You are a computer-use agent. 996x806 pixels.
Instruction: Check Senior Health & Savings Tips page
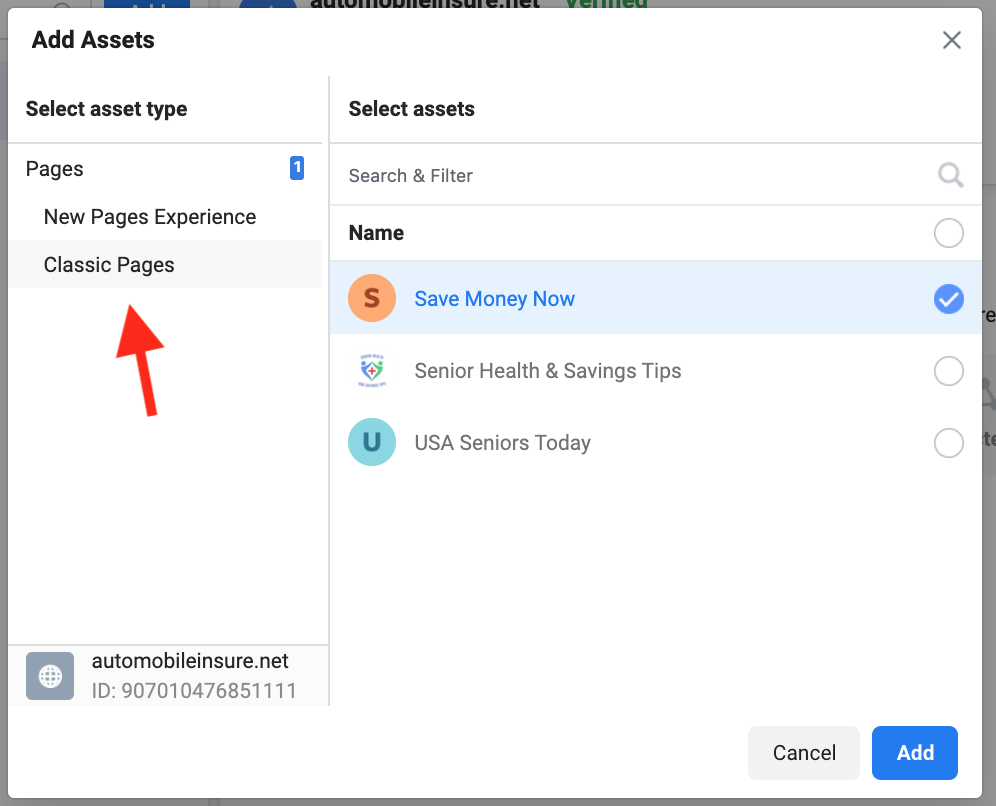[x=948, y=371]
